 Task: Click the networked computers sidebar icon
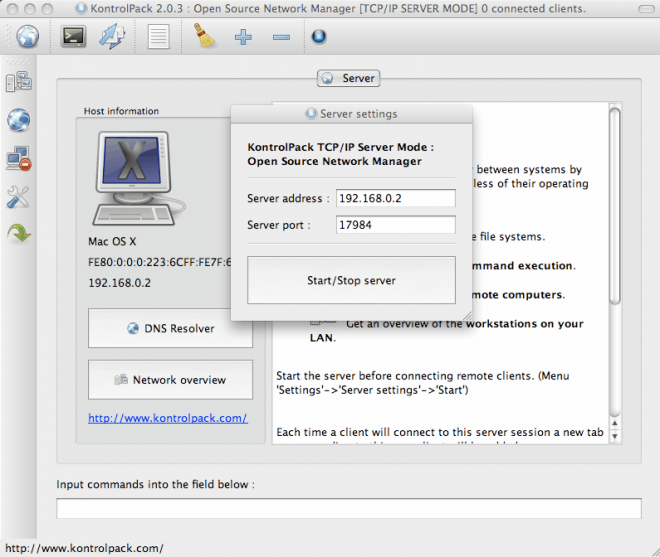[x=18, y=83]
